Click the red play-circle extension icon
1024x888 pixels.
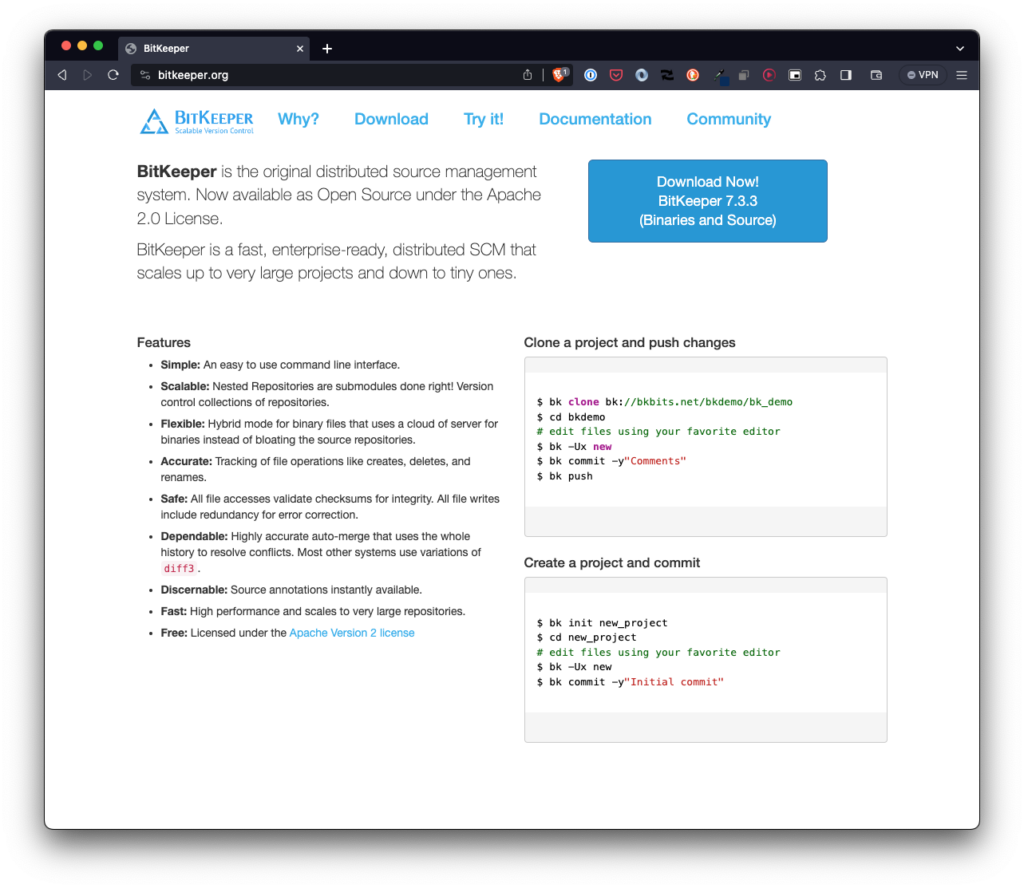pos(769,75)
